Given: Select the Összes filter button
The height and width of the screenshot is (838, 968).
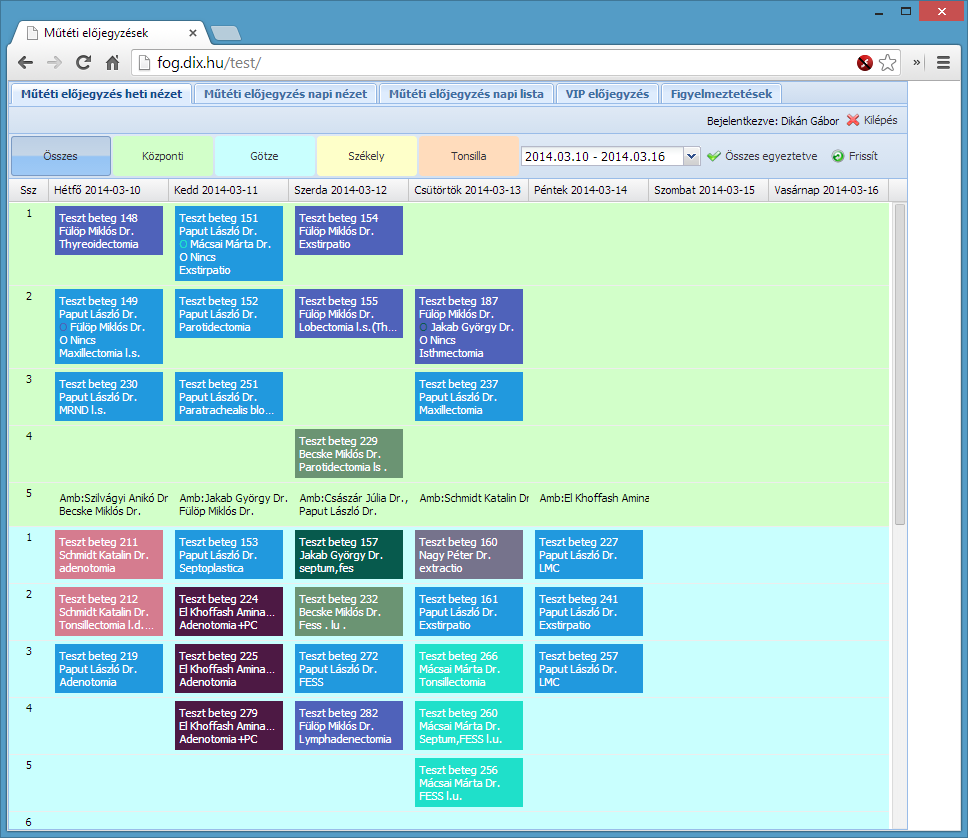Looking at the screenshot, I should pos(60,156).
